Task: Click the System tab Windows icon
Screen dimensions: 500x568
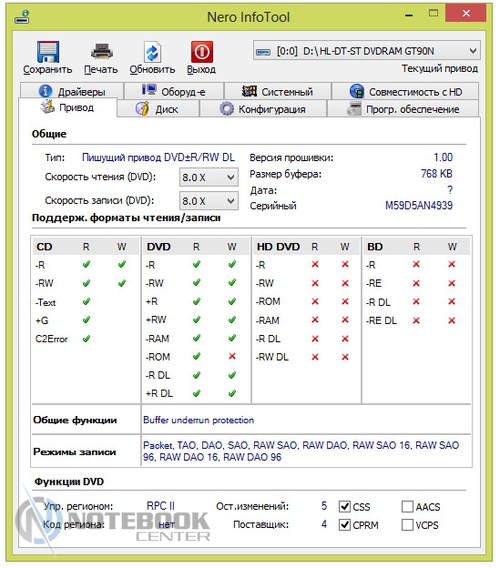Action: [249, 91]
